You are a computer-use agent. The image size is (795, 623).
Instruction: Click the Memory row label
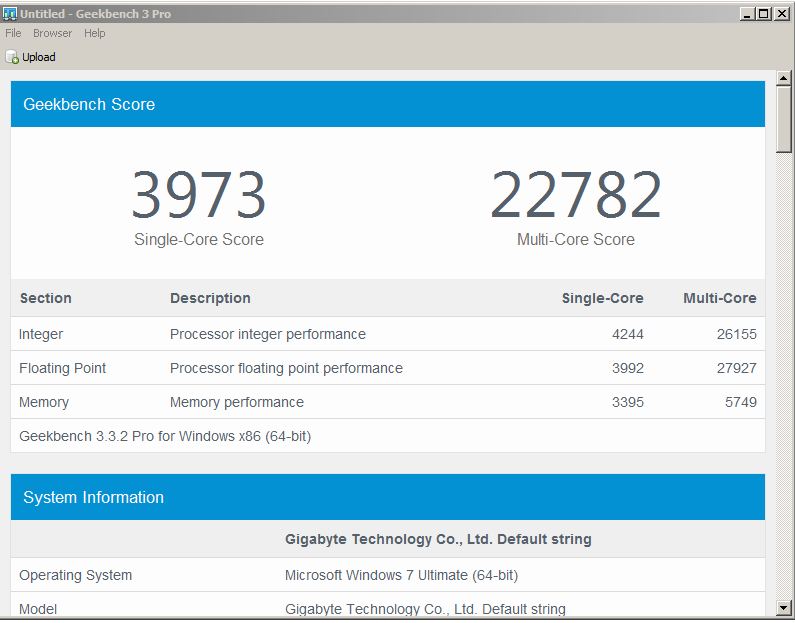tap(44, 402)
